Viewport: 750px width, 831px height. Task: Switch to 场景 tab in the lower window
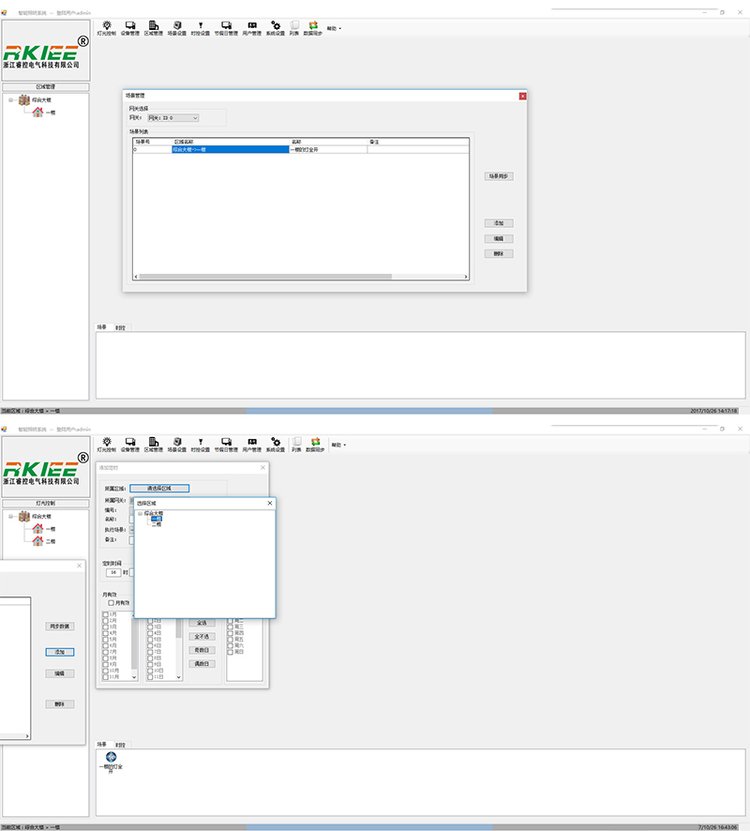pyautogui.click(x=102, y=744)
